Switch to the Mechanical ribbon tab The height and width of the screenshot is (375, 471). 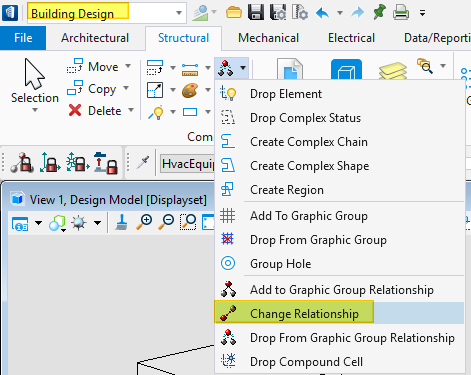(268, 38)
